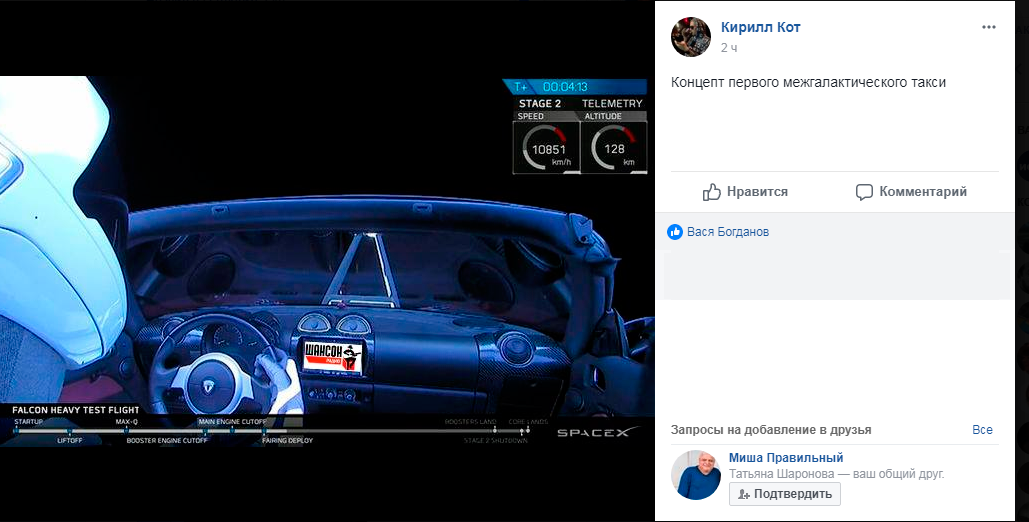Click the '2 ч' post timestamp
Image resolution: width=1029 pixels, height=522 pixels.
729,47
